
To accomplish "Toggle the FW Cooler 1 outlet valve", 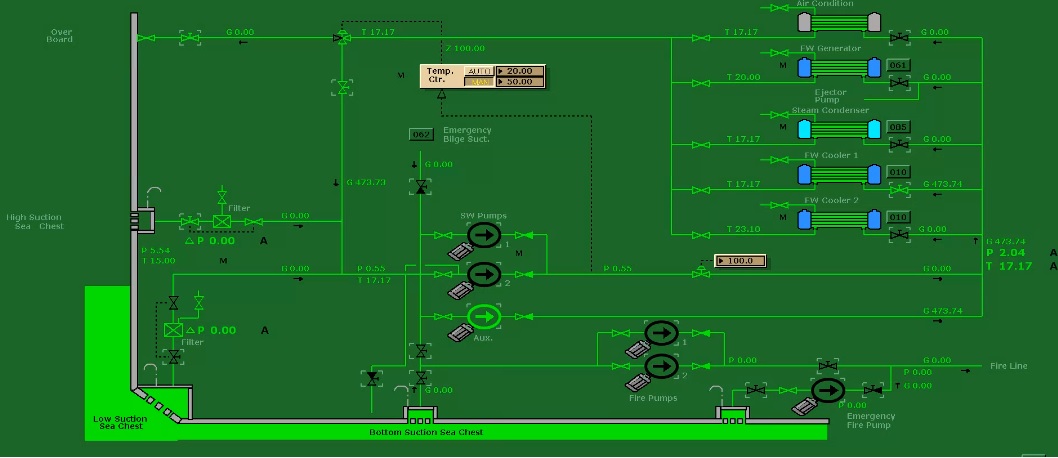I will pos(900,190).
